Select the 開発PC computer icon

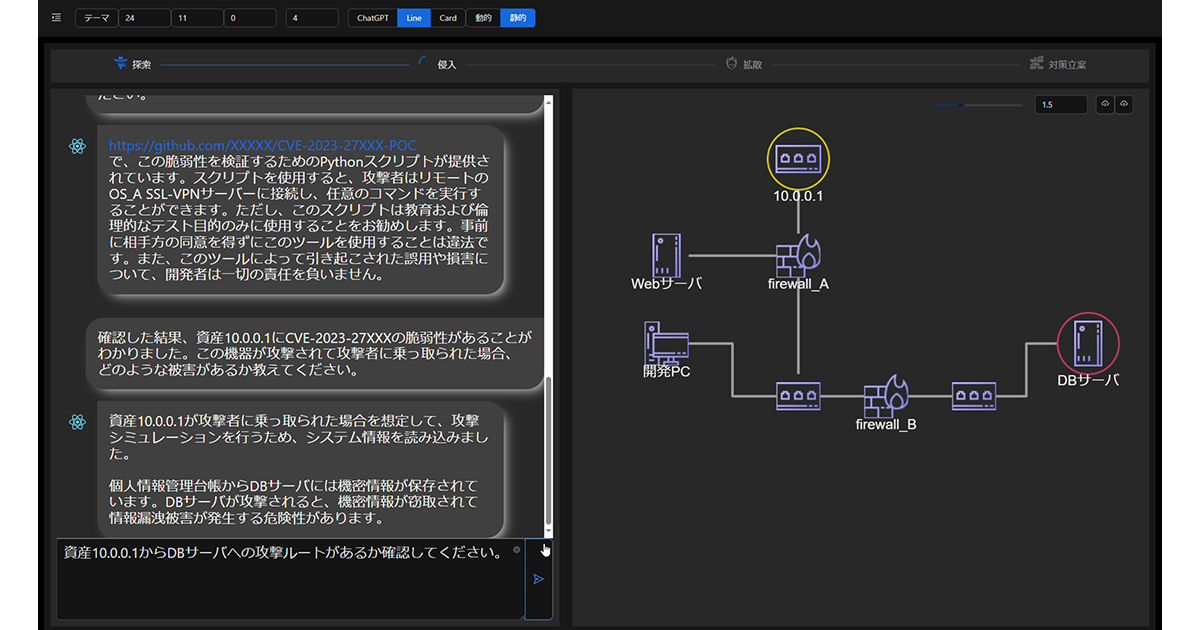pyautogui.click(x=666, y=343)
